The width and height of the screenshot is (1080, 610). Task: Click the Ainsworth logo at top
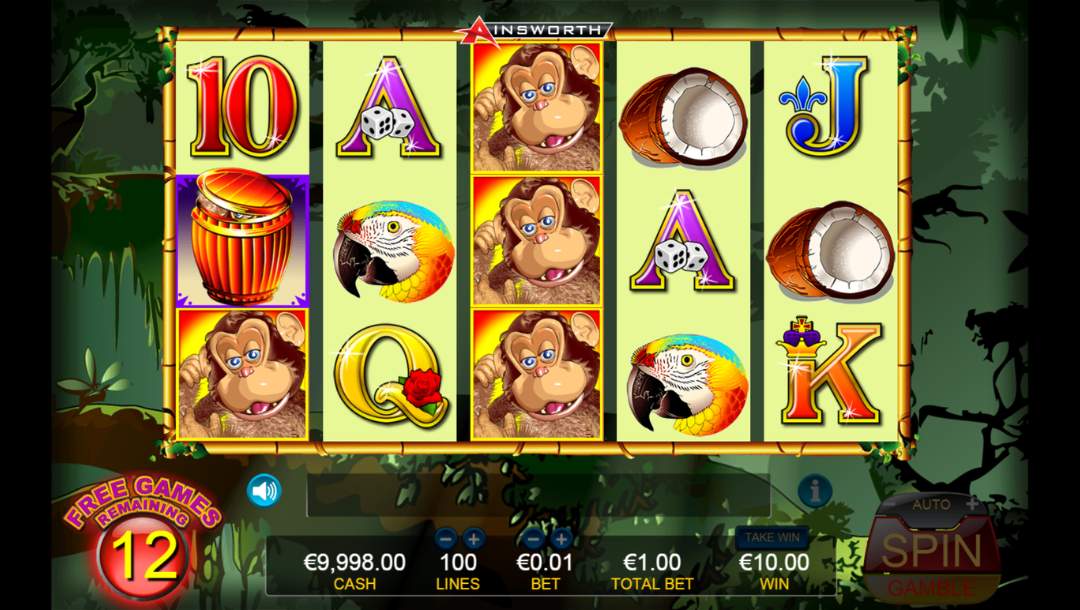tap(534, 31)
